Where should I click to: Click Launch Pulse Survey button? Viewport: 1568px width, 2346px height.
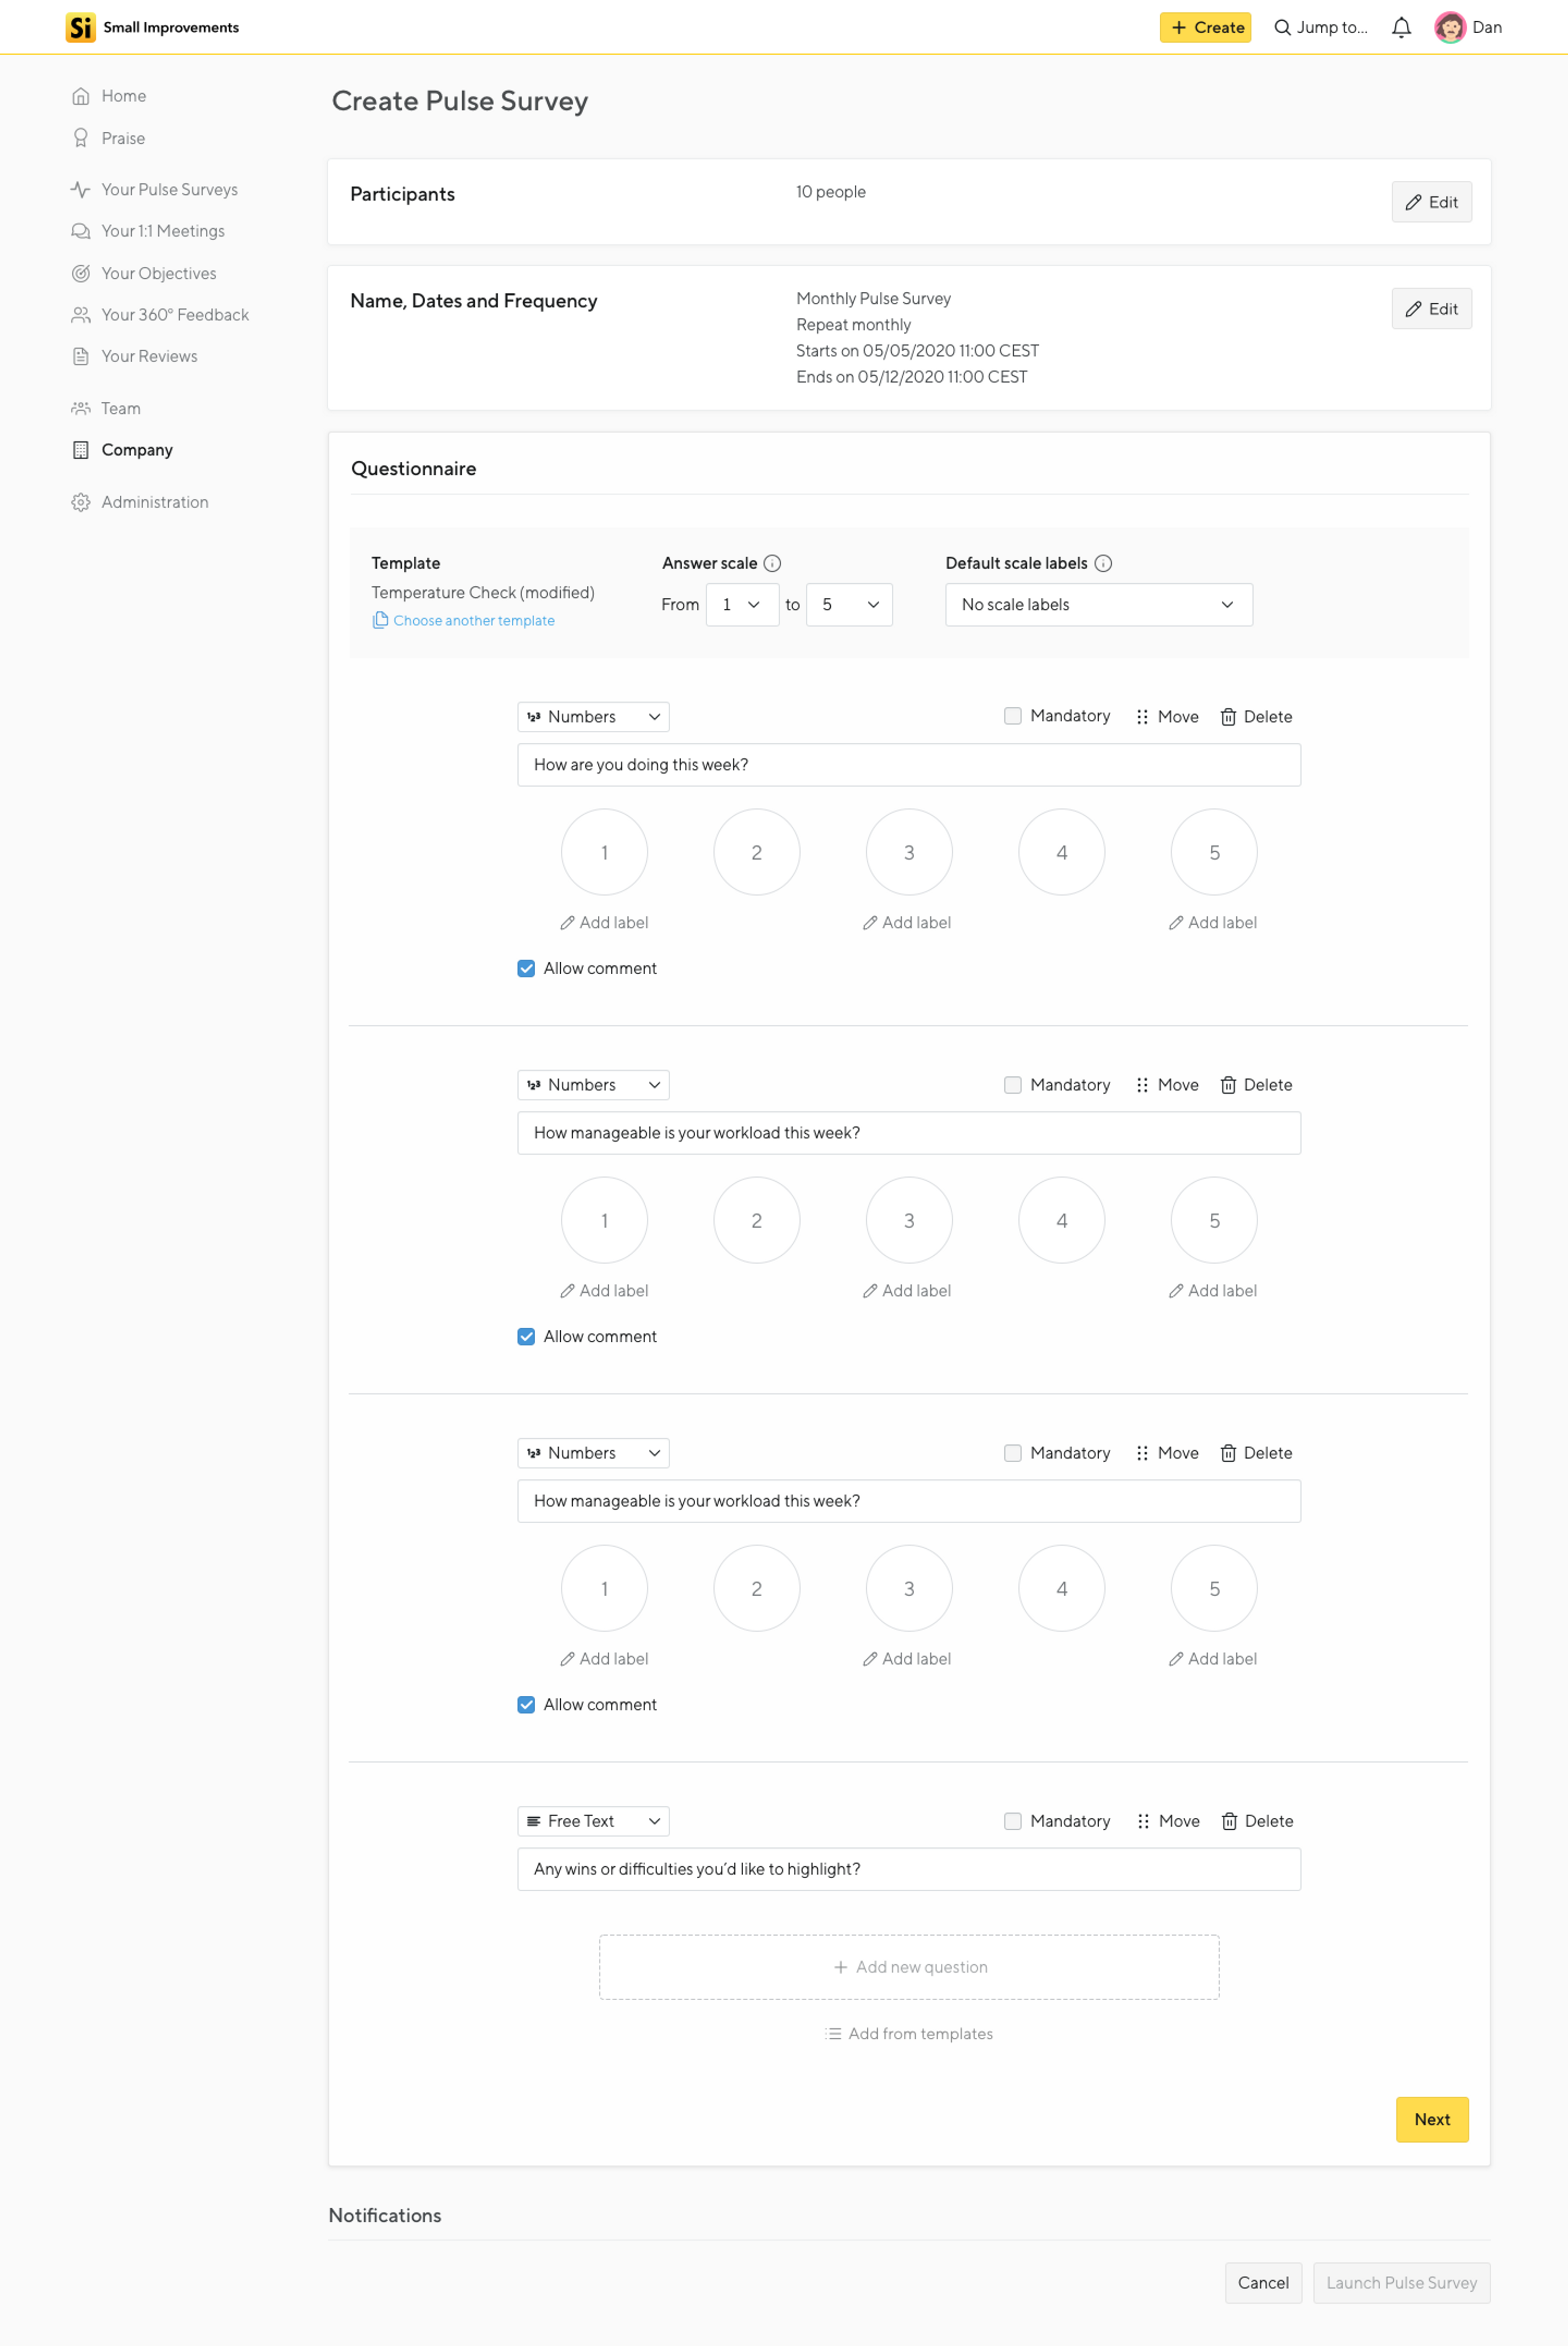[1401, 2283]
